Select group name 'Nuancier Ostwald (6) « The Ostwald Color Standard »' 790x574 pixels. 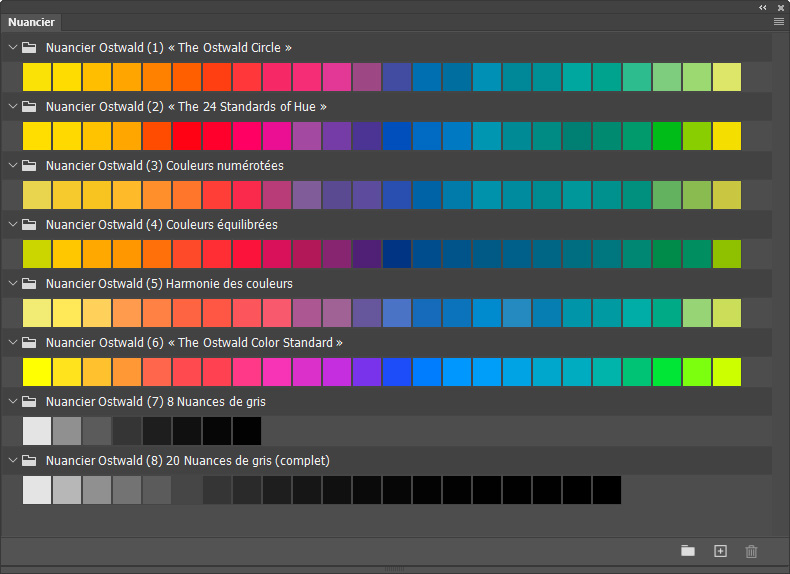[194, 342]
